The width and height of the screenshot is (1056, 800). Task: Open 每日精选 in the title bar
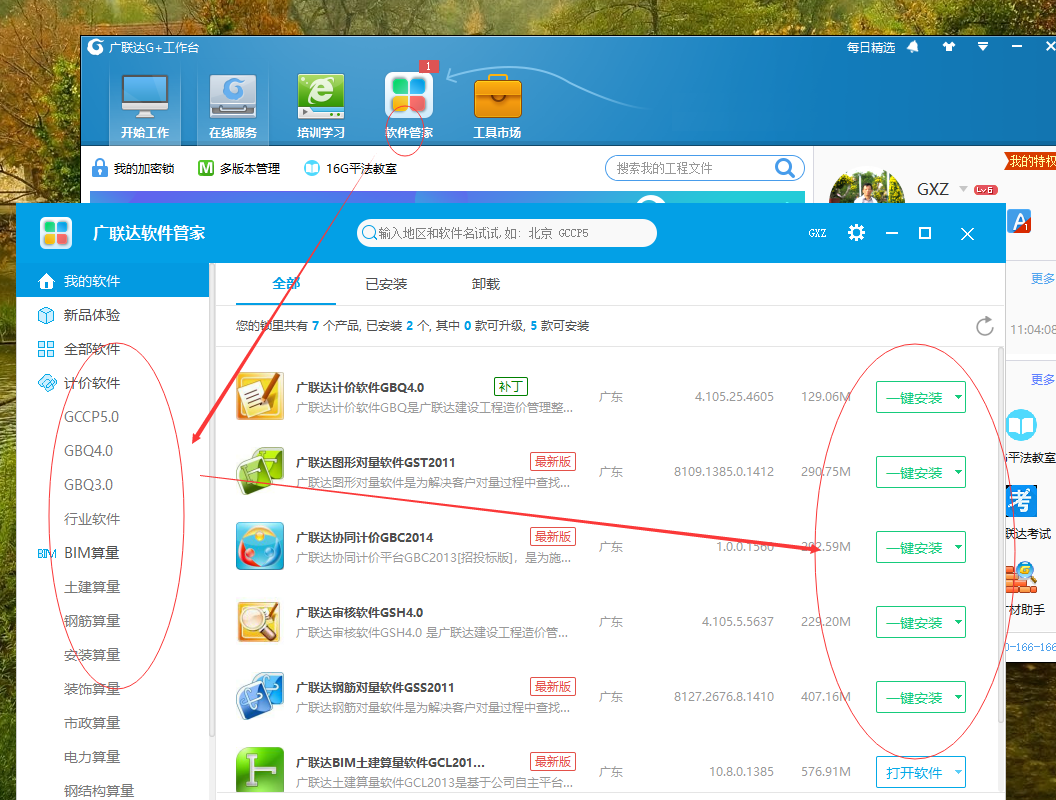pyautogui.click(x=871, y=48)
